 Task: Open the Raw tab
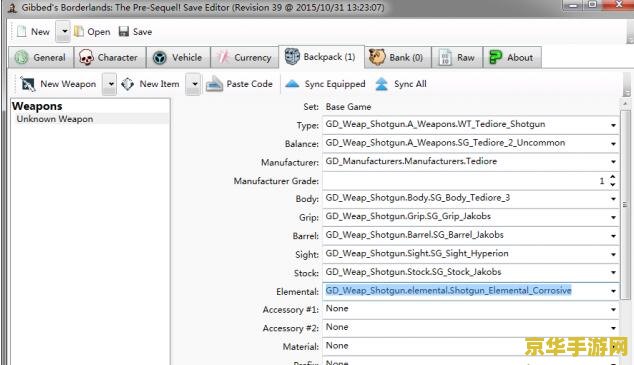pyautogui.click(x=457, y=57)
